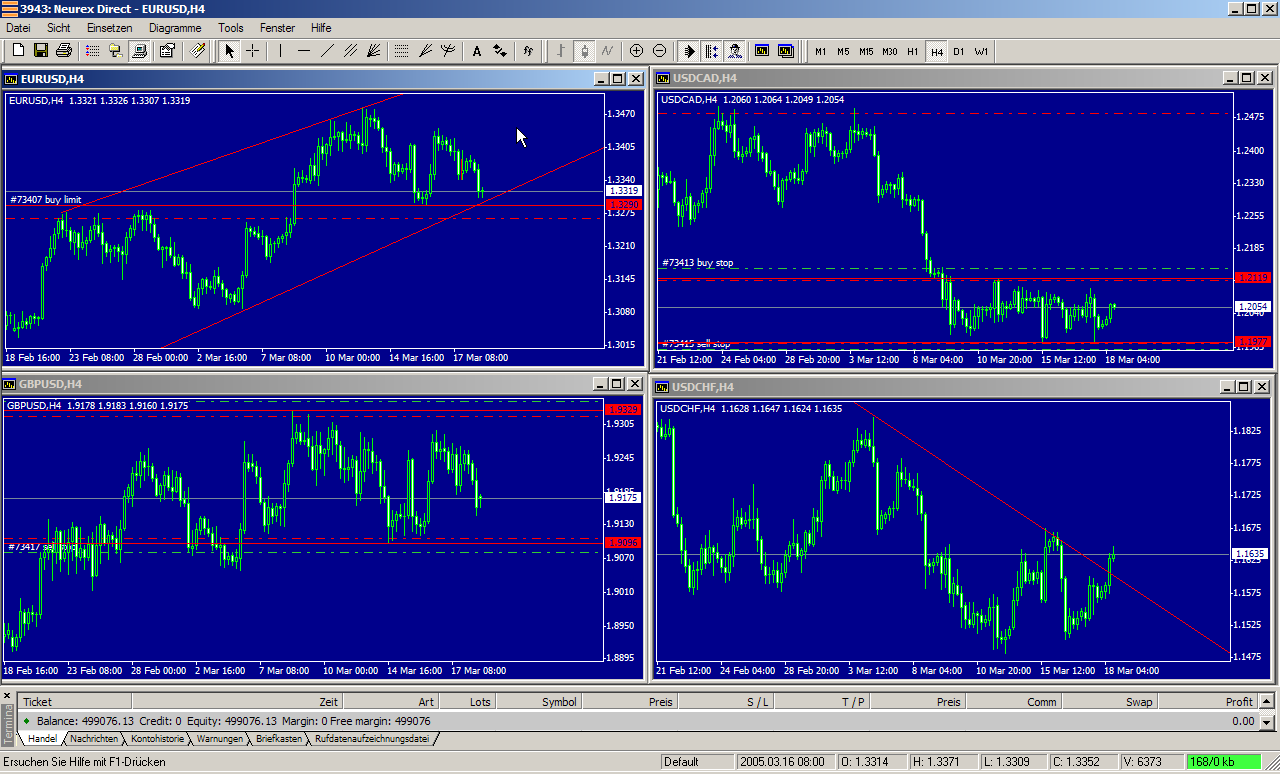Click the text label 'A' tool
The height and width of the screenshot is (774, 1280).
pos(476,51)
